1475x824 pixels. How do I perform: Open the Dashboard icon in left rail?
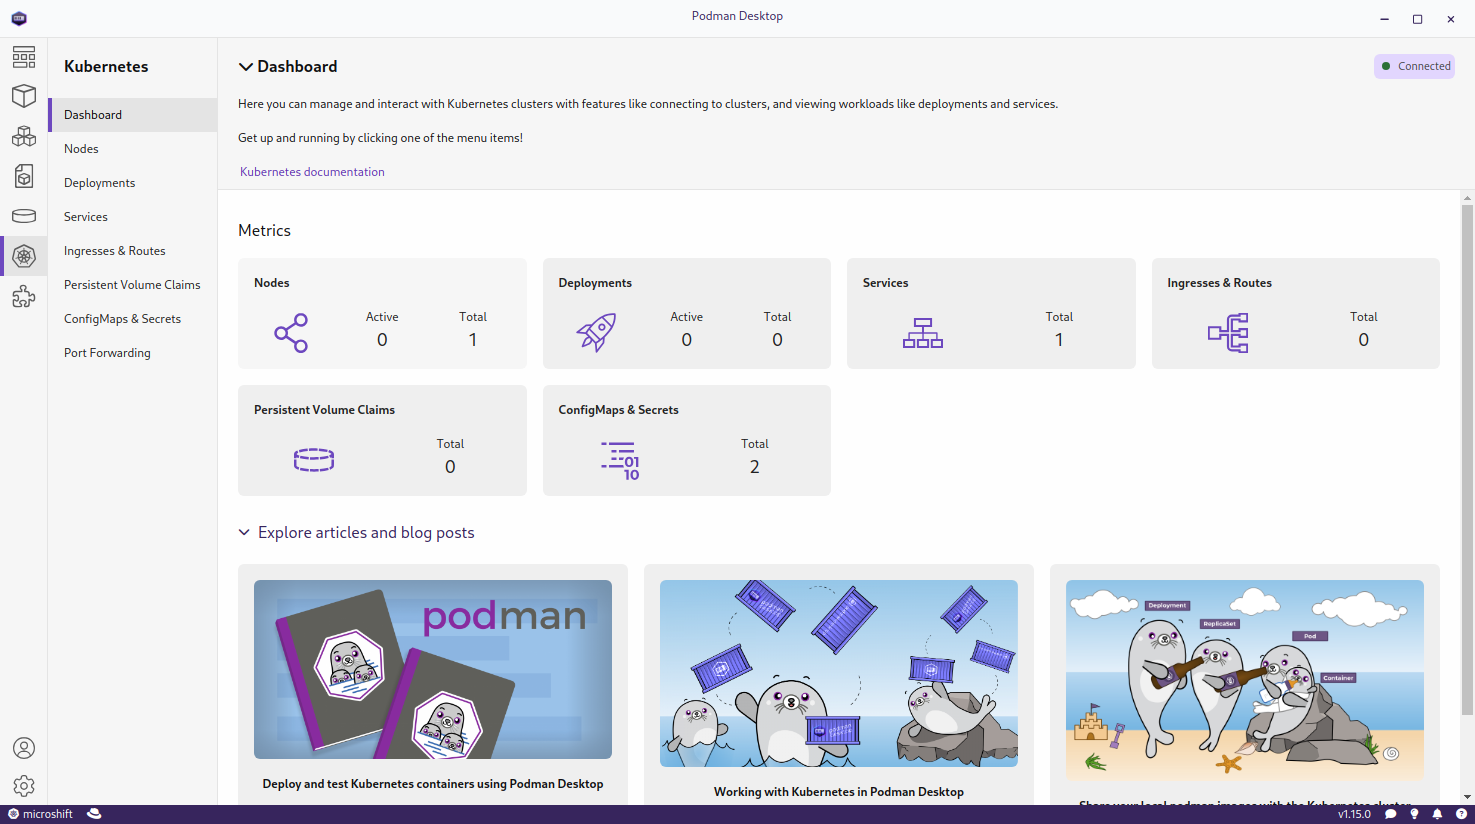[x=24, y=56]
